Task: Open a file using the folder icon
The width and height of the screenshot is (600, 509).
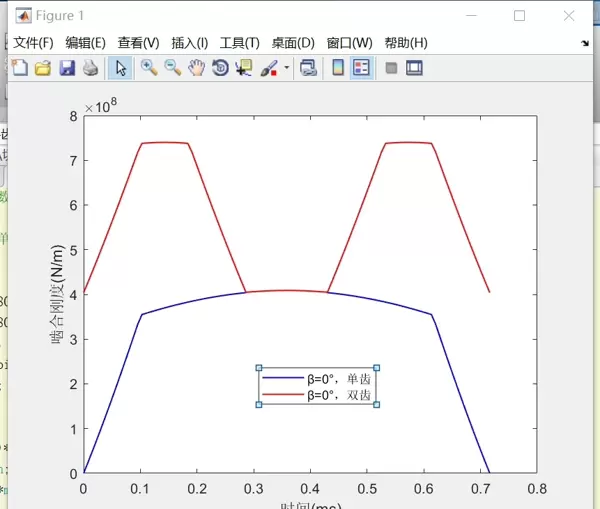Action: tap(43, 68)
